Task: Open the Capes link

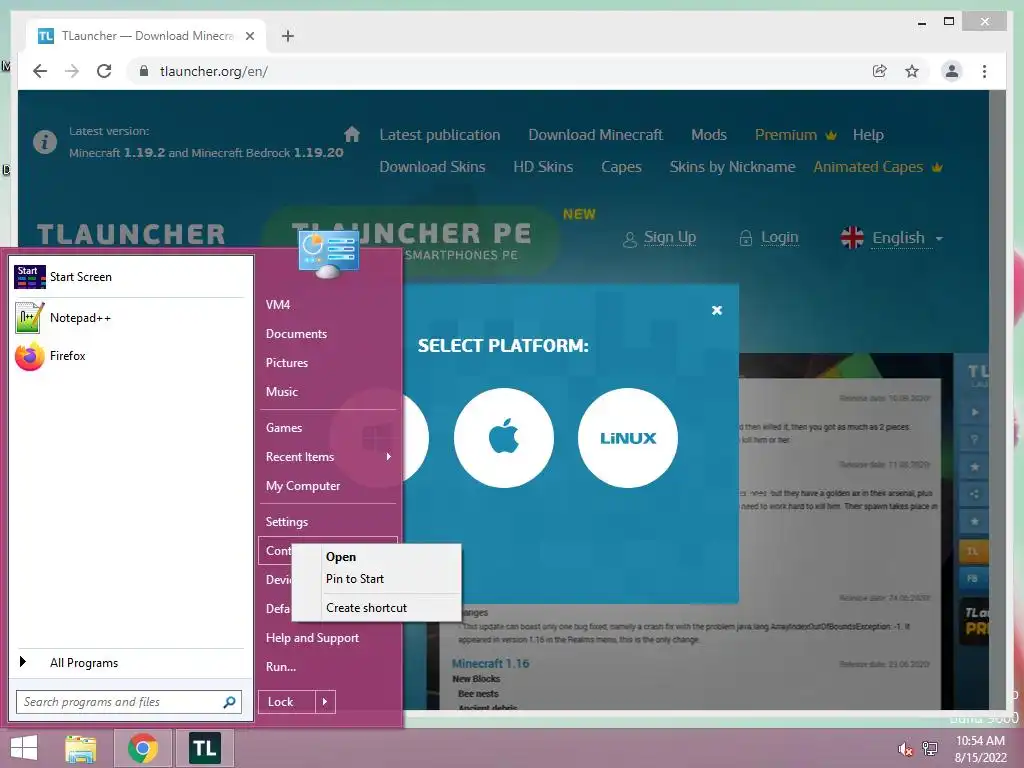Action: (x=621, y=167)
